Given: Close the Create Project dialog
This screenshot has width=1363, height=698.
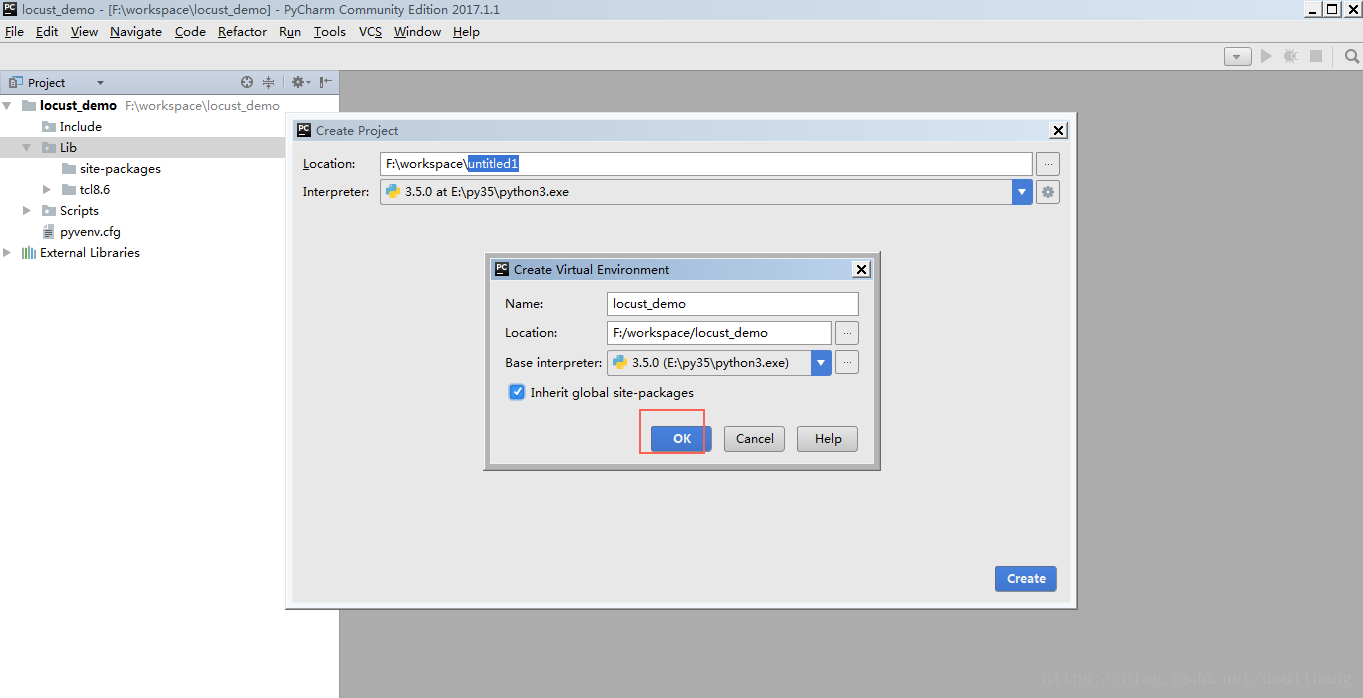Looking at the screenshot, I should pyautogui.click(x=1059, y=131).
